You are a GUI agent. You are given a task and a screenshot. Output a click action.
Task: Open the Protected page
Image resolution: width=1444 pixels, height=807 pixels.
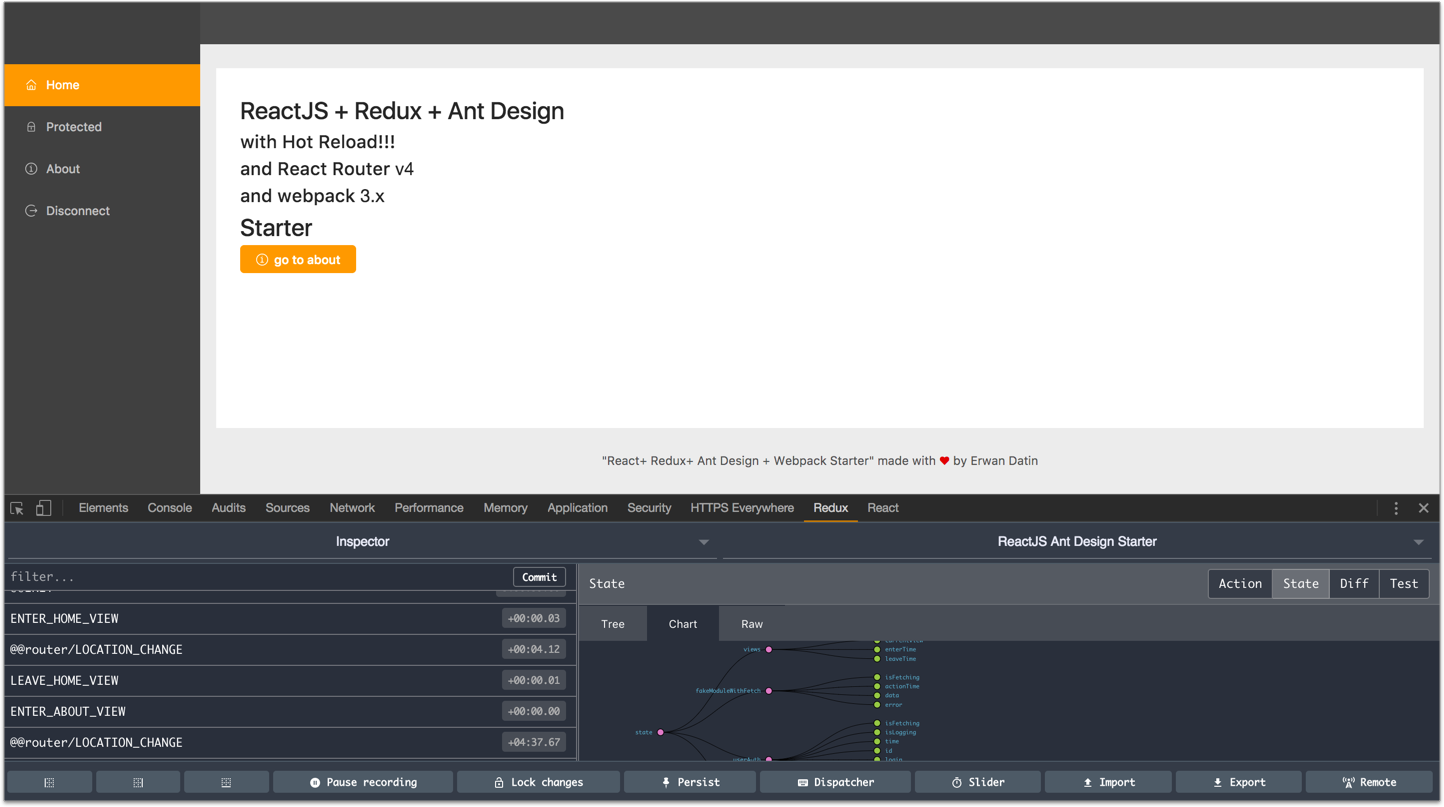click(102, 127)
